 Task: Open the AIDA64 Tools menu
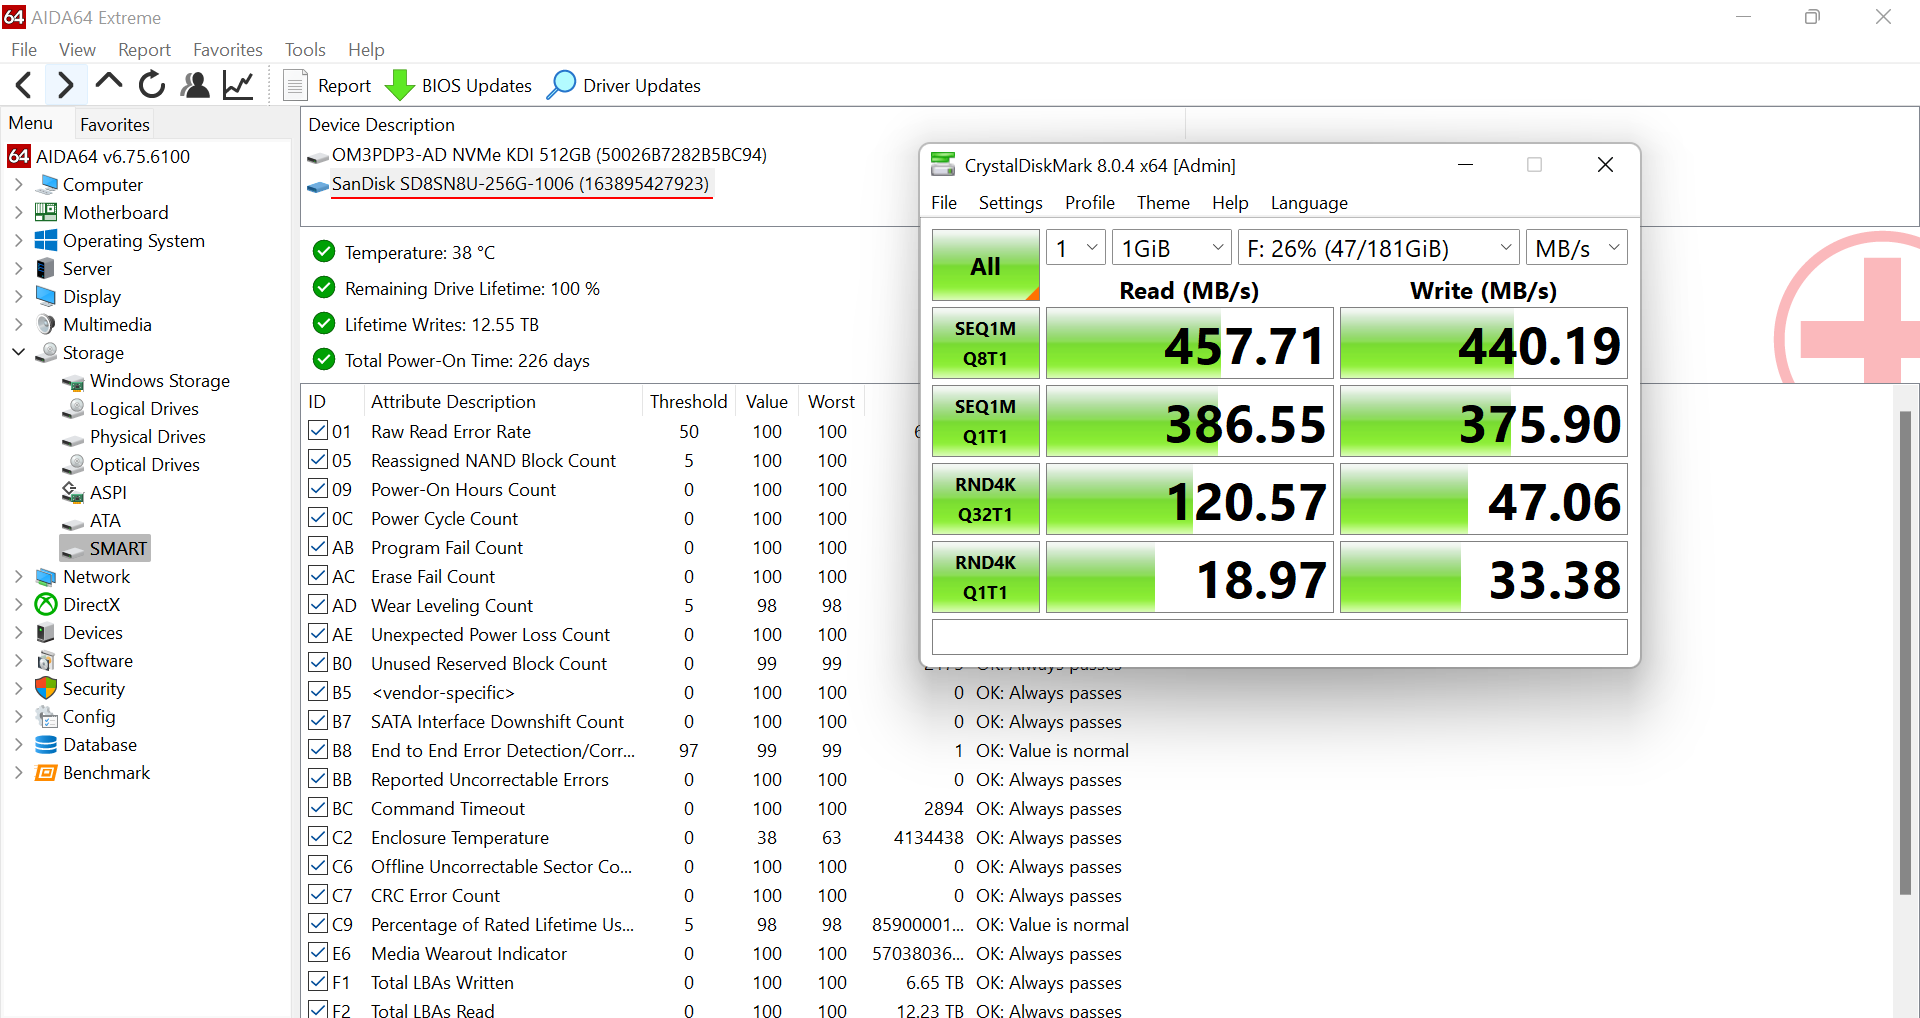(x=305, y=50)
